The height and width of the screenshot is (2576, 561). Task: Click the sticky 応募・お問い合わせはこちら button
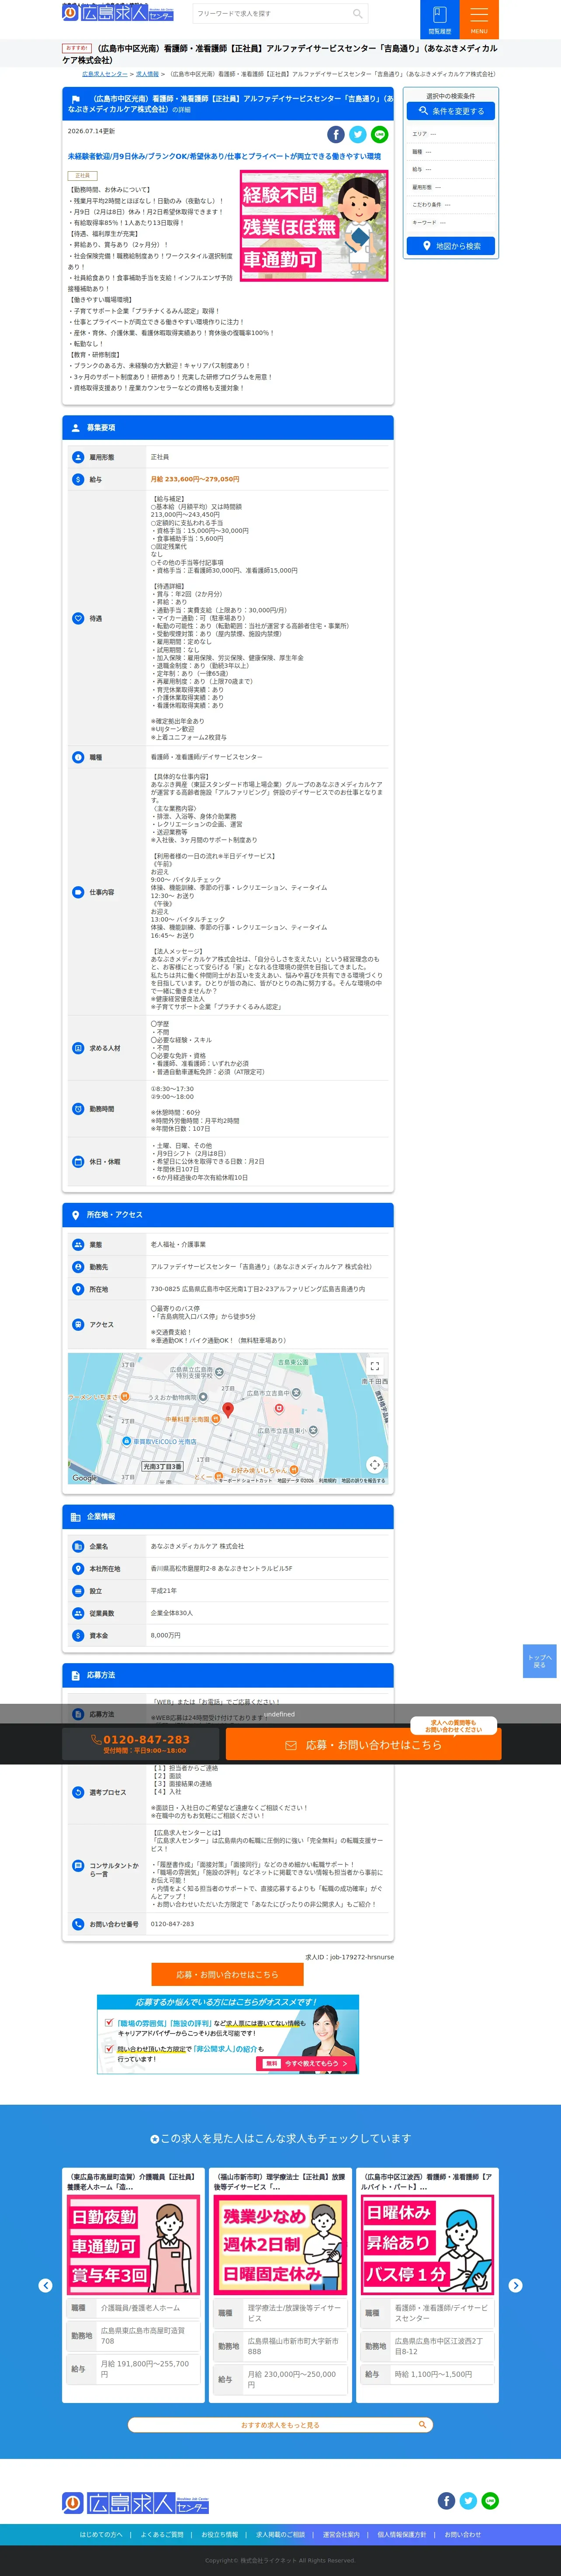click(363, 1744)
